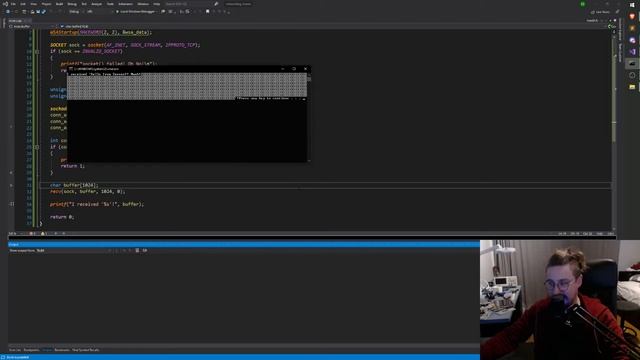
Task: Click the Save All toolbar icon
Action: coord(44,12)
